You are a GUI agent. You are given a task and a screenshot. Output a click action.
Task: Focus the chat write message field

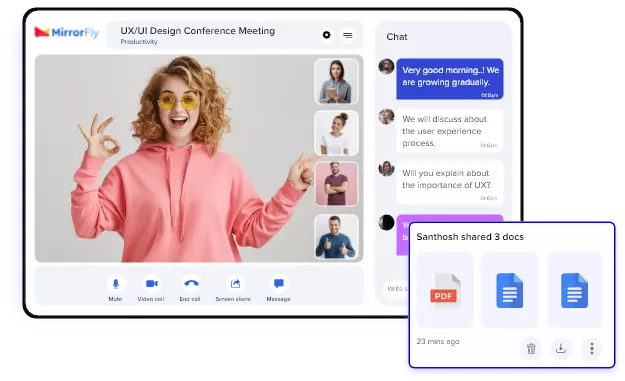point(395,289)
